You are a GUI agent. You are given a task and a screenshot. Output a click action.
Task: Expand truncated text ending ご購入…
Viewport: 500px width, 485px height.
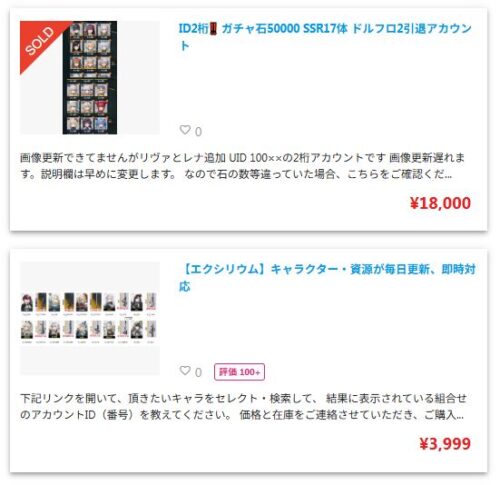pyautogui.click(x=460, y=415)
